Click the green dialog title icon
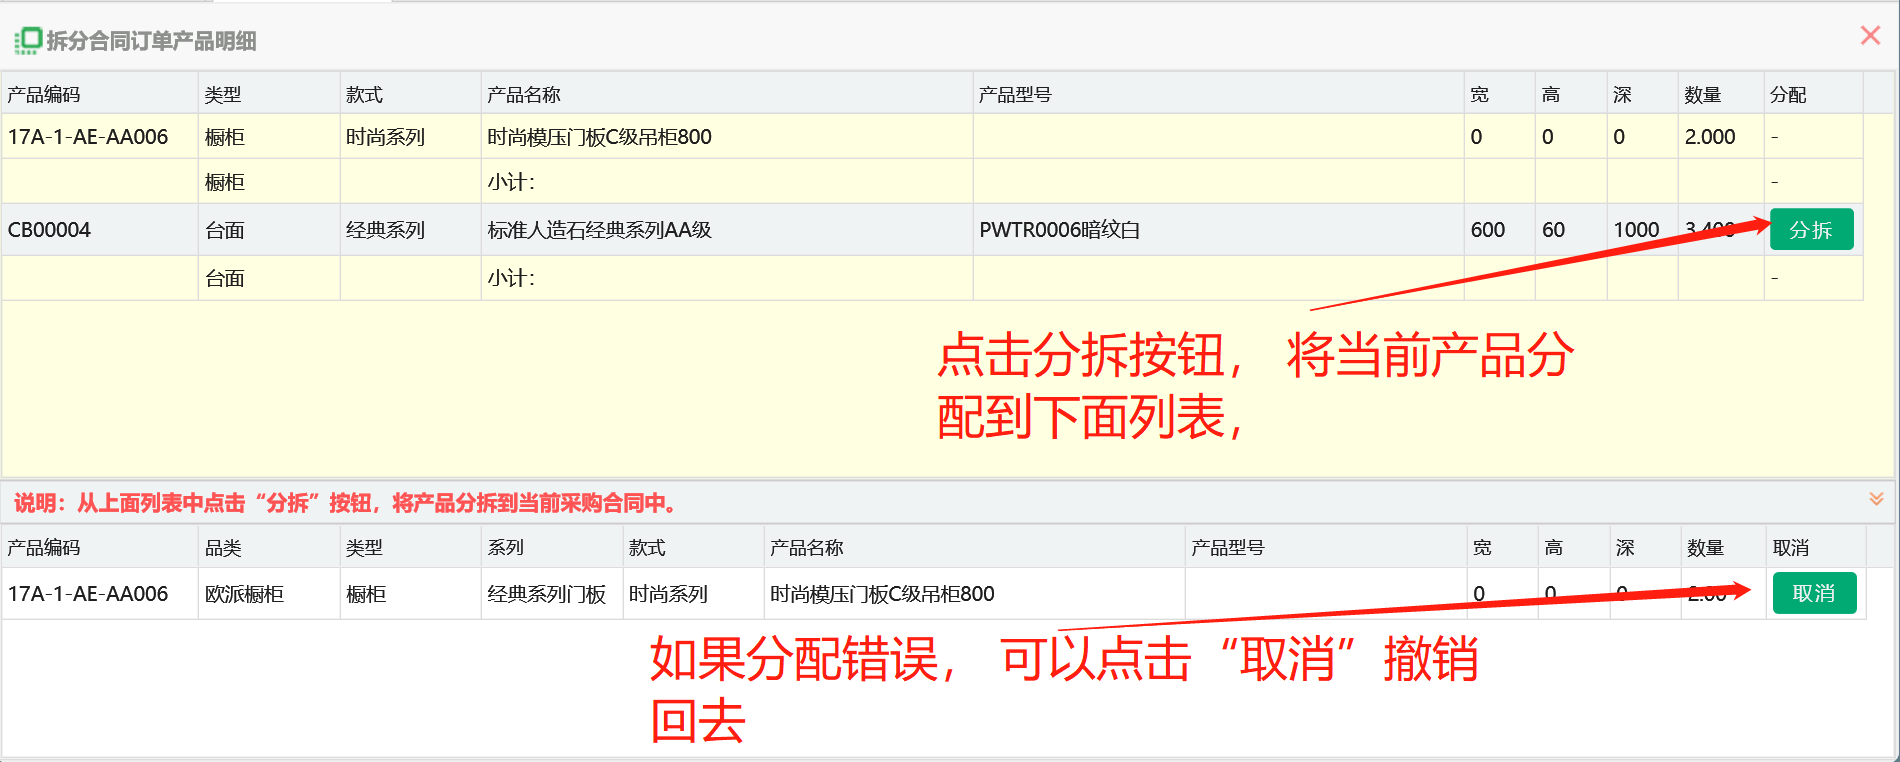Screen dimensions: 1900x762 (x=28, y=40)
